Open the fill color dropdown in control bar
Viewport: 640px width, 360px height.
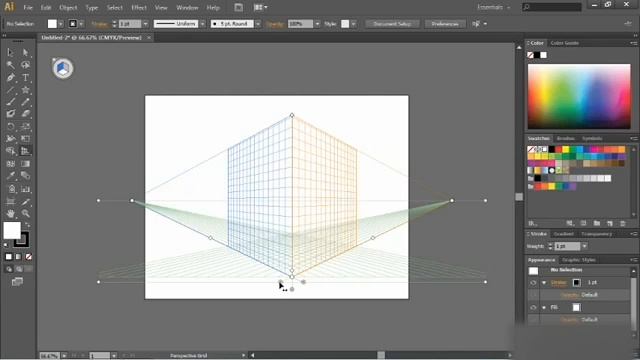tap(61, 24)
